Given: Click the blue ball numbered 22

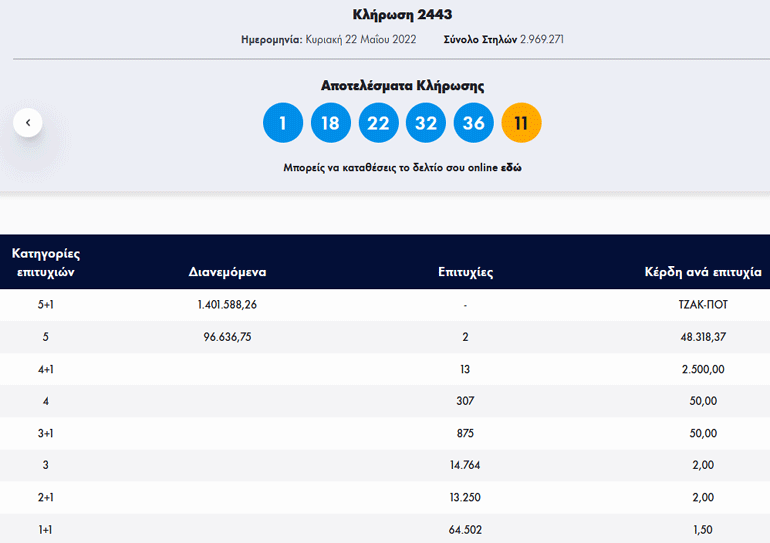Looking at the screenshot, I should tap(378, 123).
